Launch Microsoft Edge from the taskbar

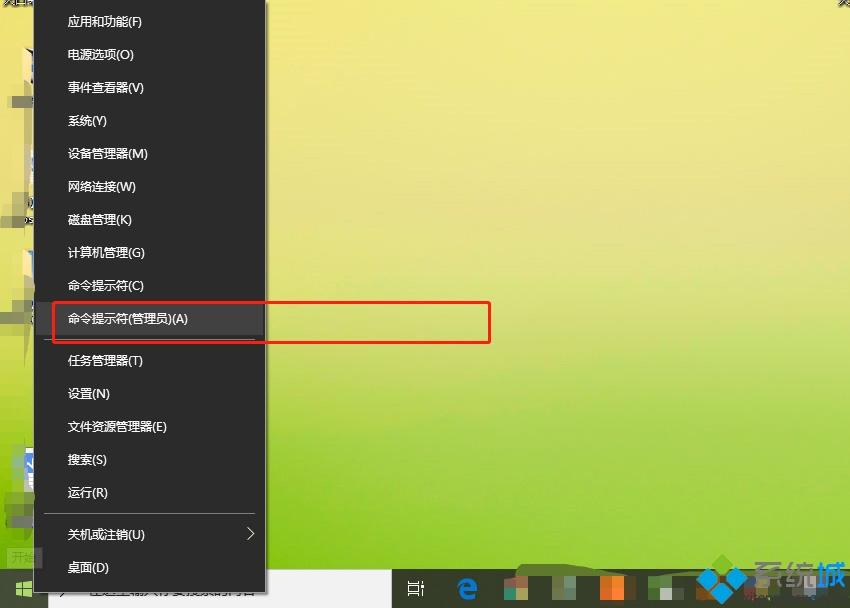point(467,589)
